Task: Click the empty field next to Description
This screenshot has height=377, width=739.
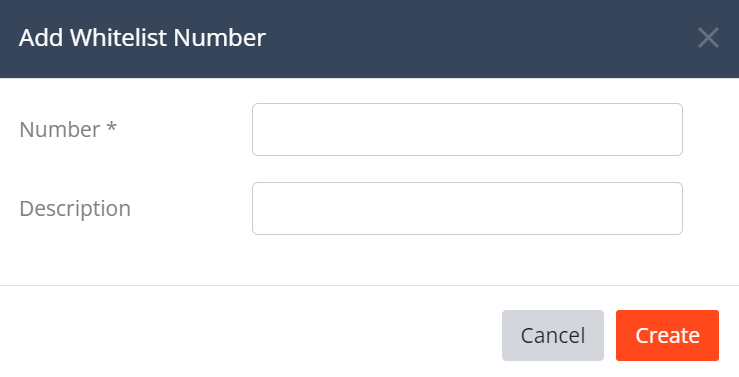Action: pyautogui.click(x=467, y=208)
